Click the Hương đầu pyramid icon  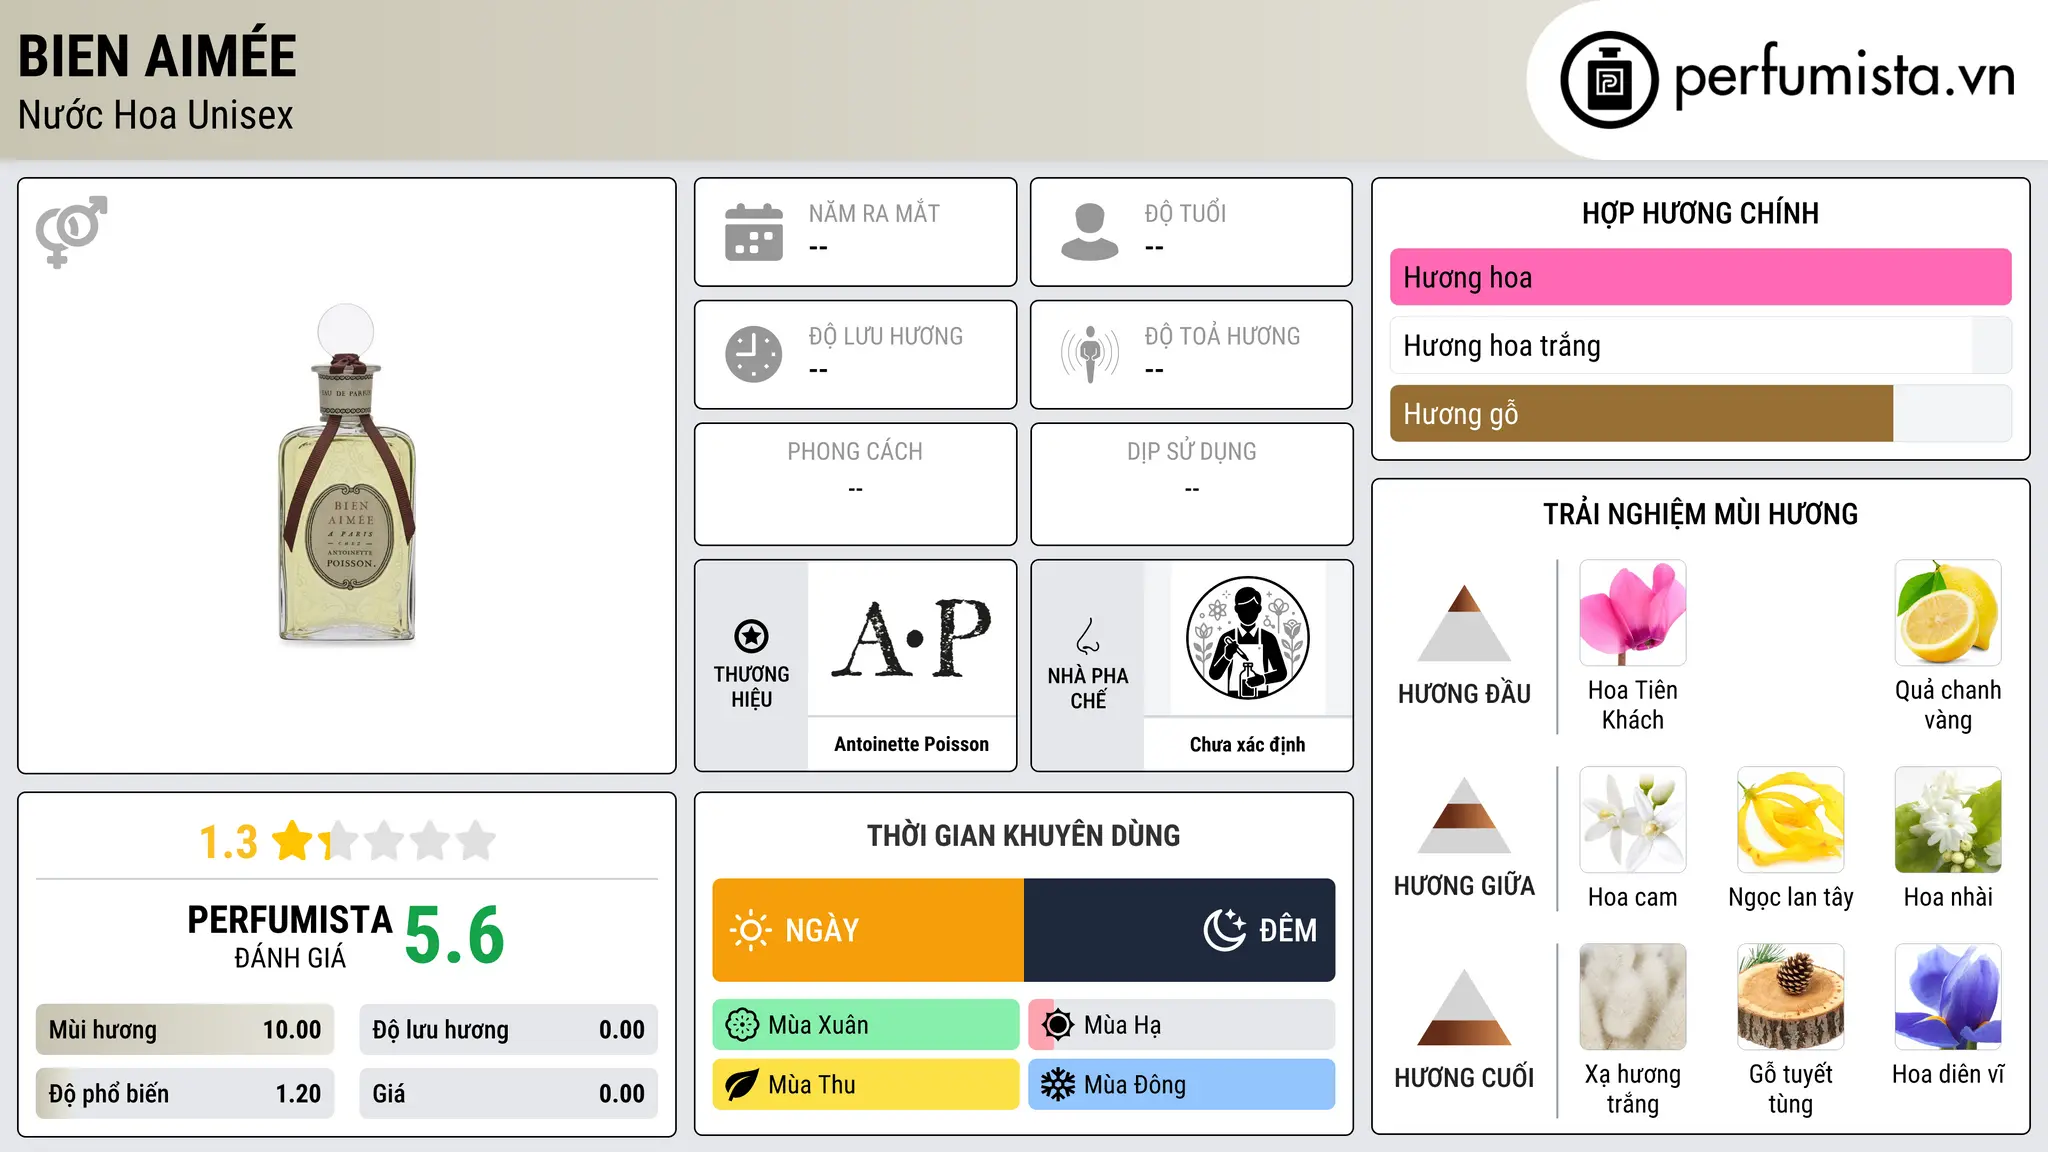pos(1464,623)
